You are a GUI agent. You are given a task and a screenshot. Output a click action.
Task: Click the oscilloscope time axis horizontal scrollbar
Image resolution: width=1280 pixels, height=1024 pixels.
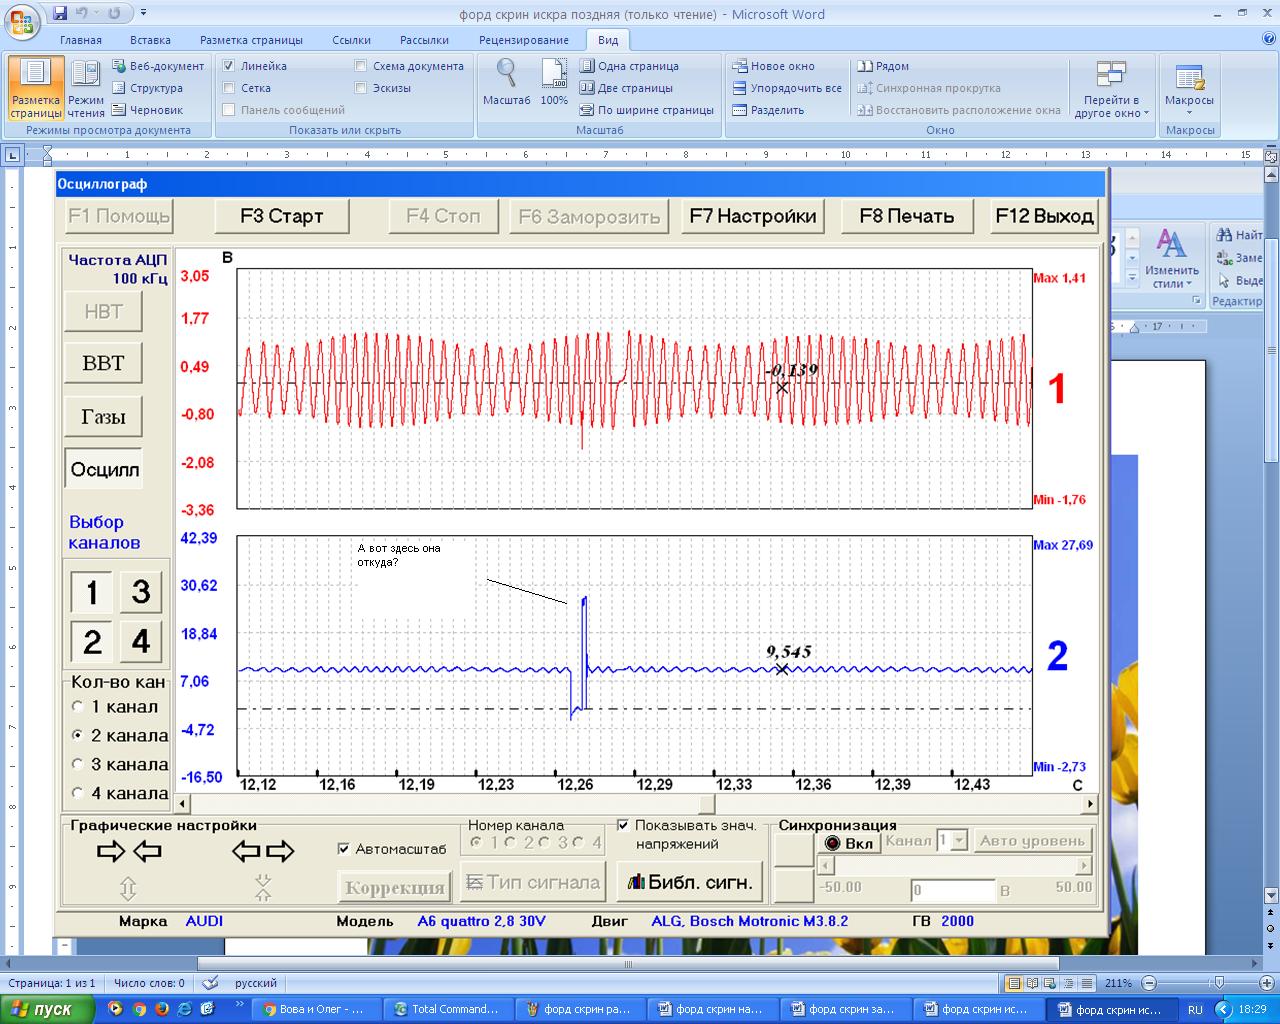635,803
